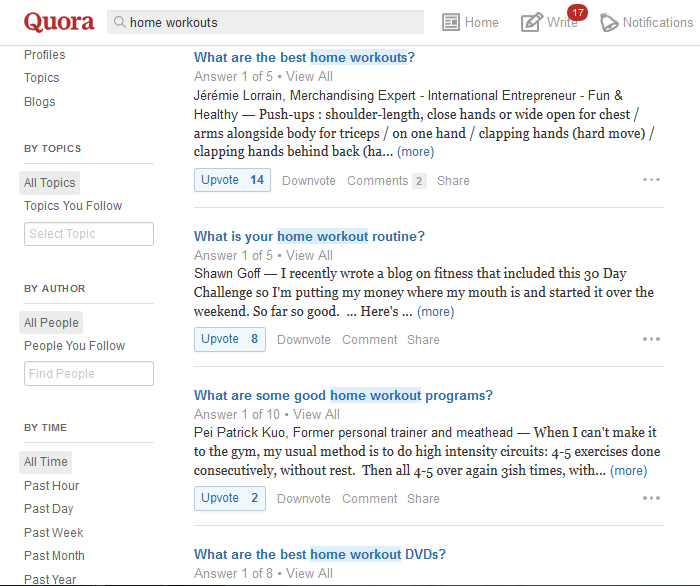This screenshot has width=700, height=586.
Task: Click author name Shawn Goff
Action: tap(227, 273)
